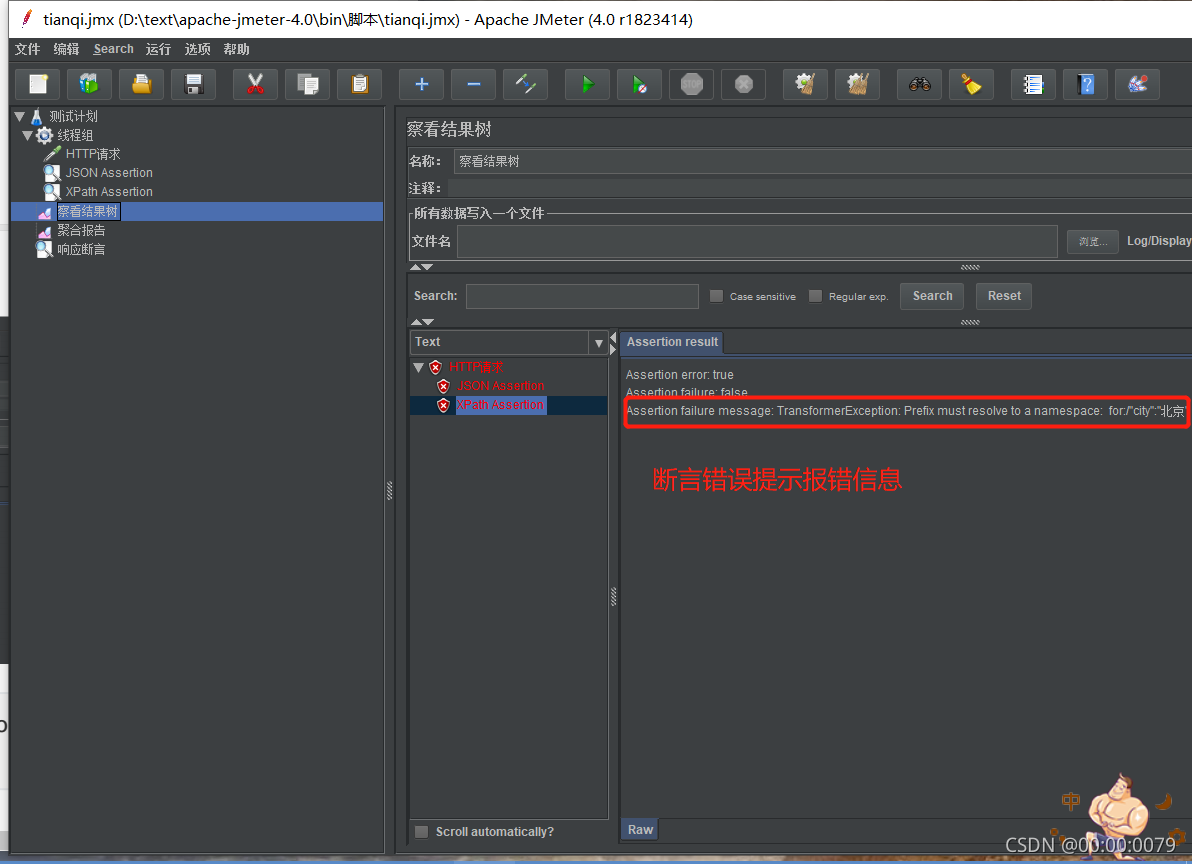Toggle Scroll automatically checkbox
This screenshot has width=1192, height=864.
click(421, 832)
